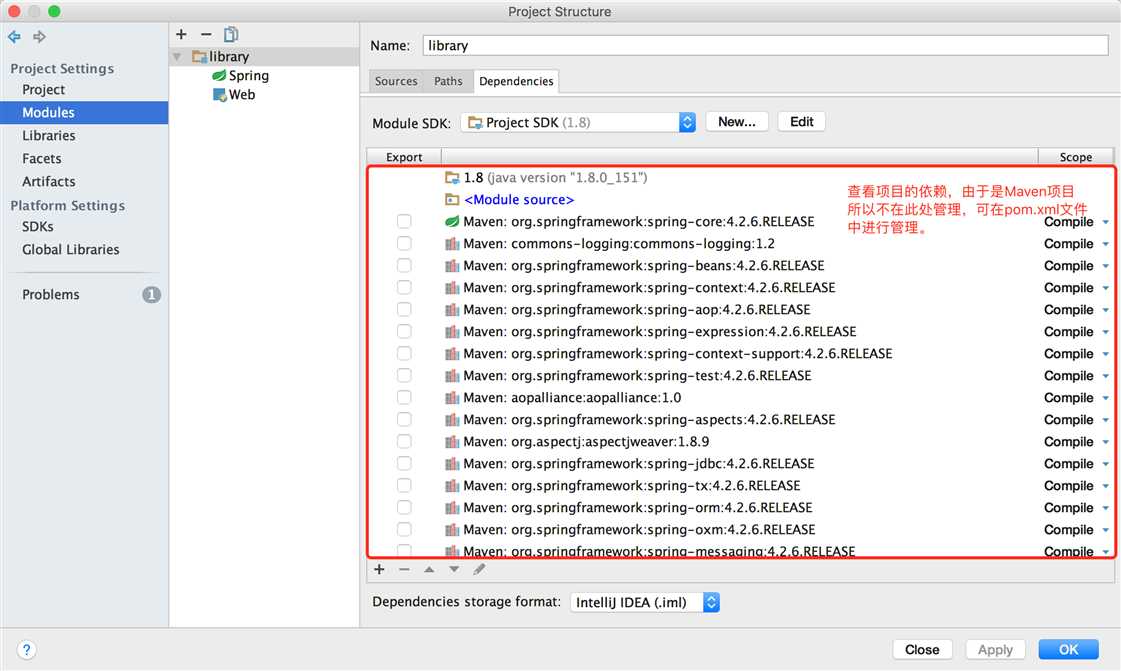Click the Problems count badge

pyautogui.click(x=152, y=294)
